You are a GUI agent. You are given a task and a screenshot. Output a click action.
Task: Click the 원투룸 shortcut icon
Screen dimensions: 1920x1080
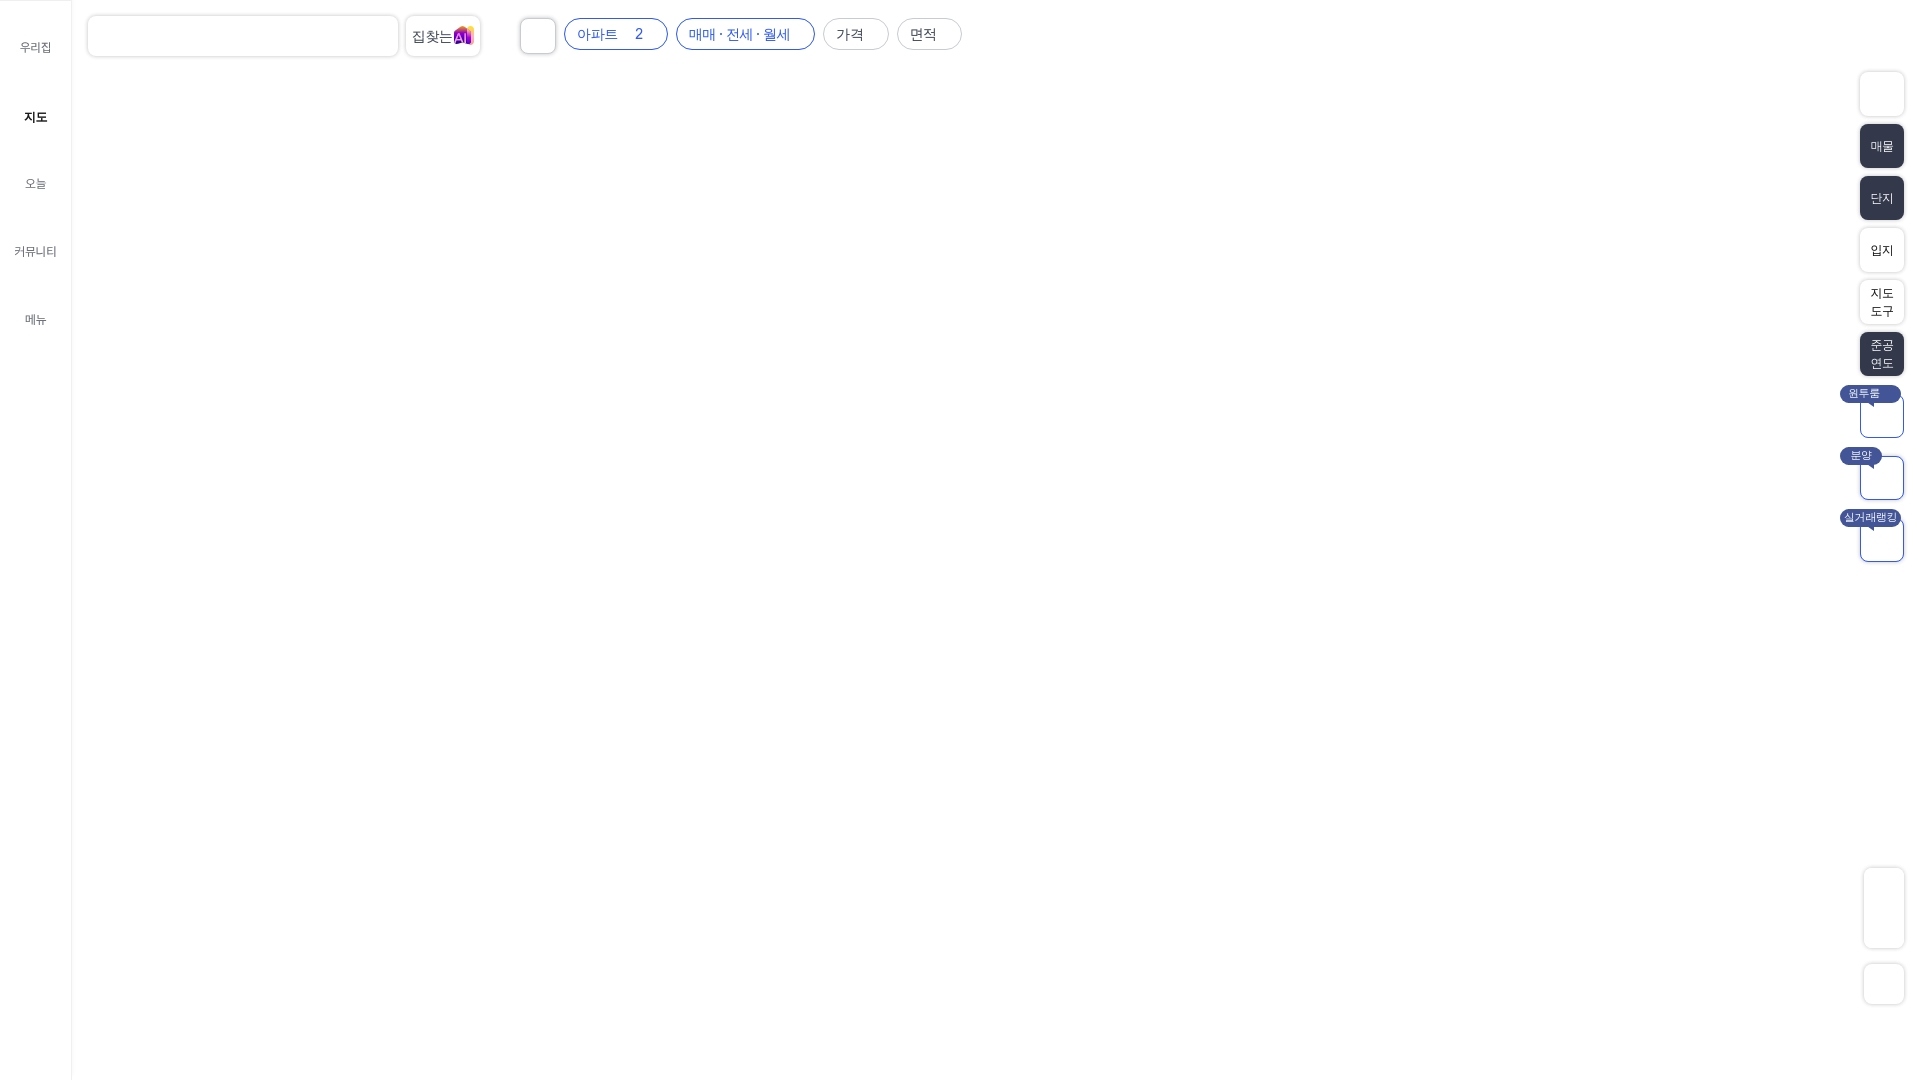(1881, 418)
